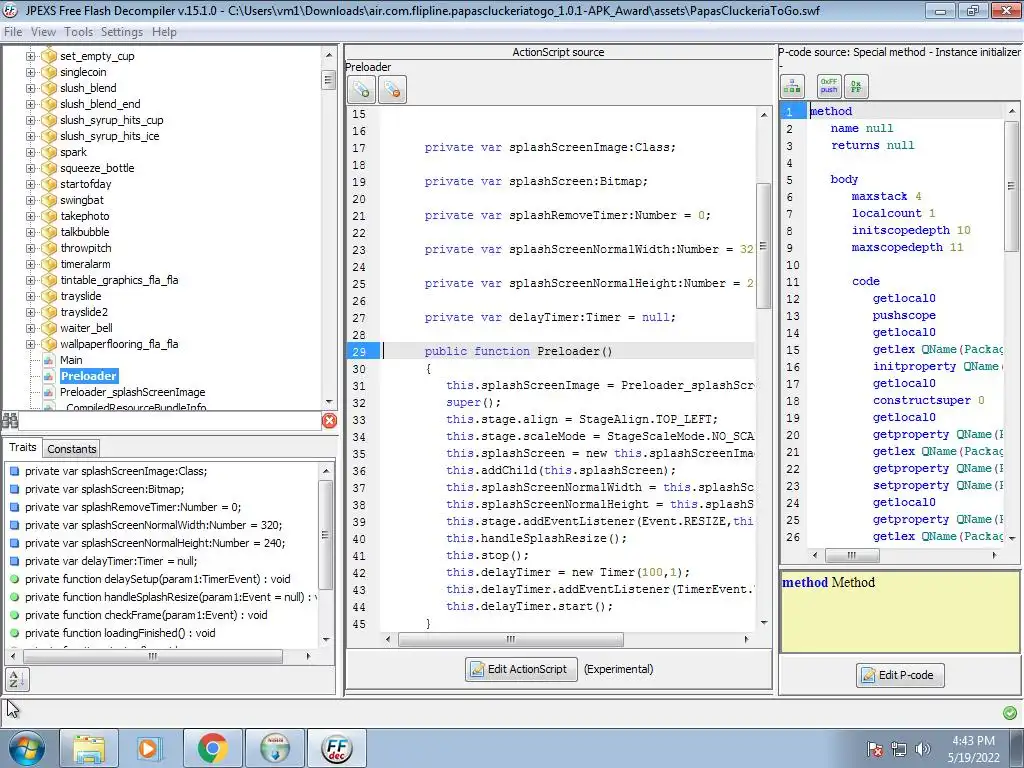
Task: Click the binoculars search icon
Action: 10,421
